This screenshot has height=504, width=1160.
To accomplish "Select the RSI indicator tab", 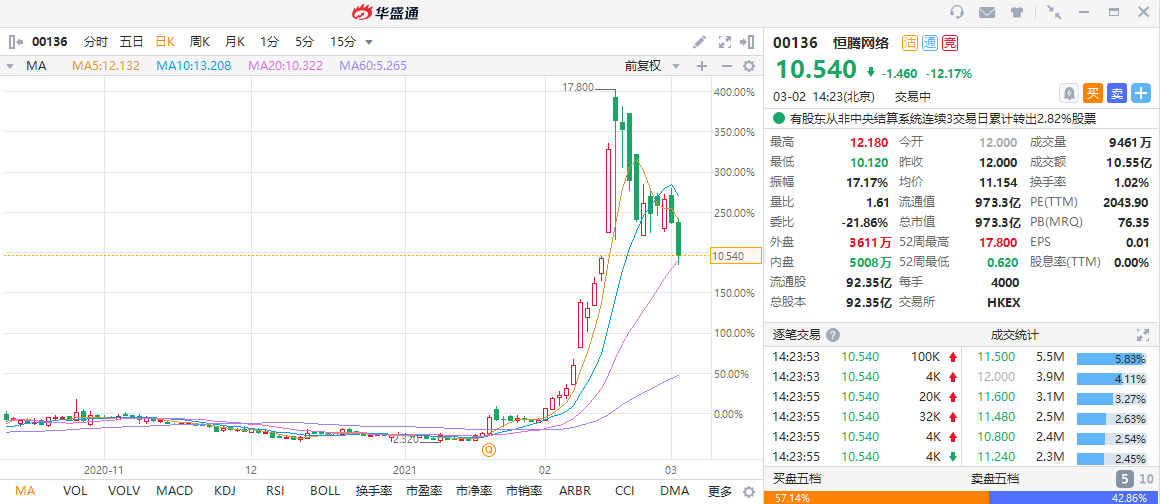I will tap(275, 491).
